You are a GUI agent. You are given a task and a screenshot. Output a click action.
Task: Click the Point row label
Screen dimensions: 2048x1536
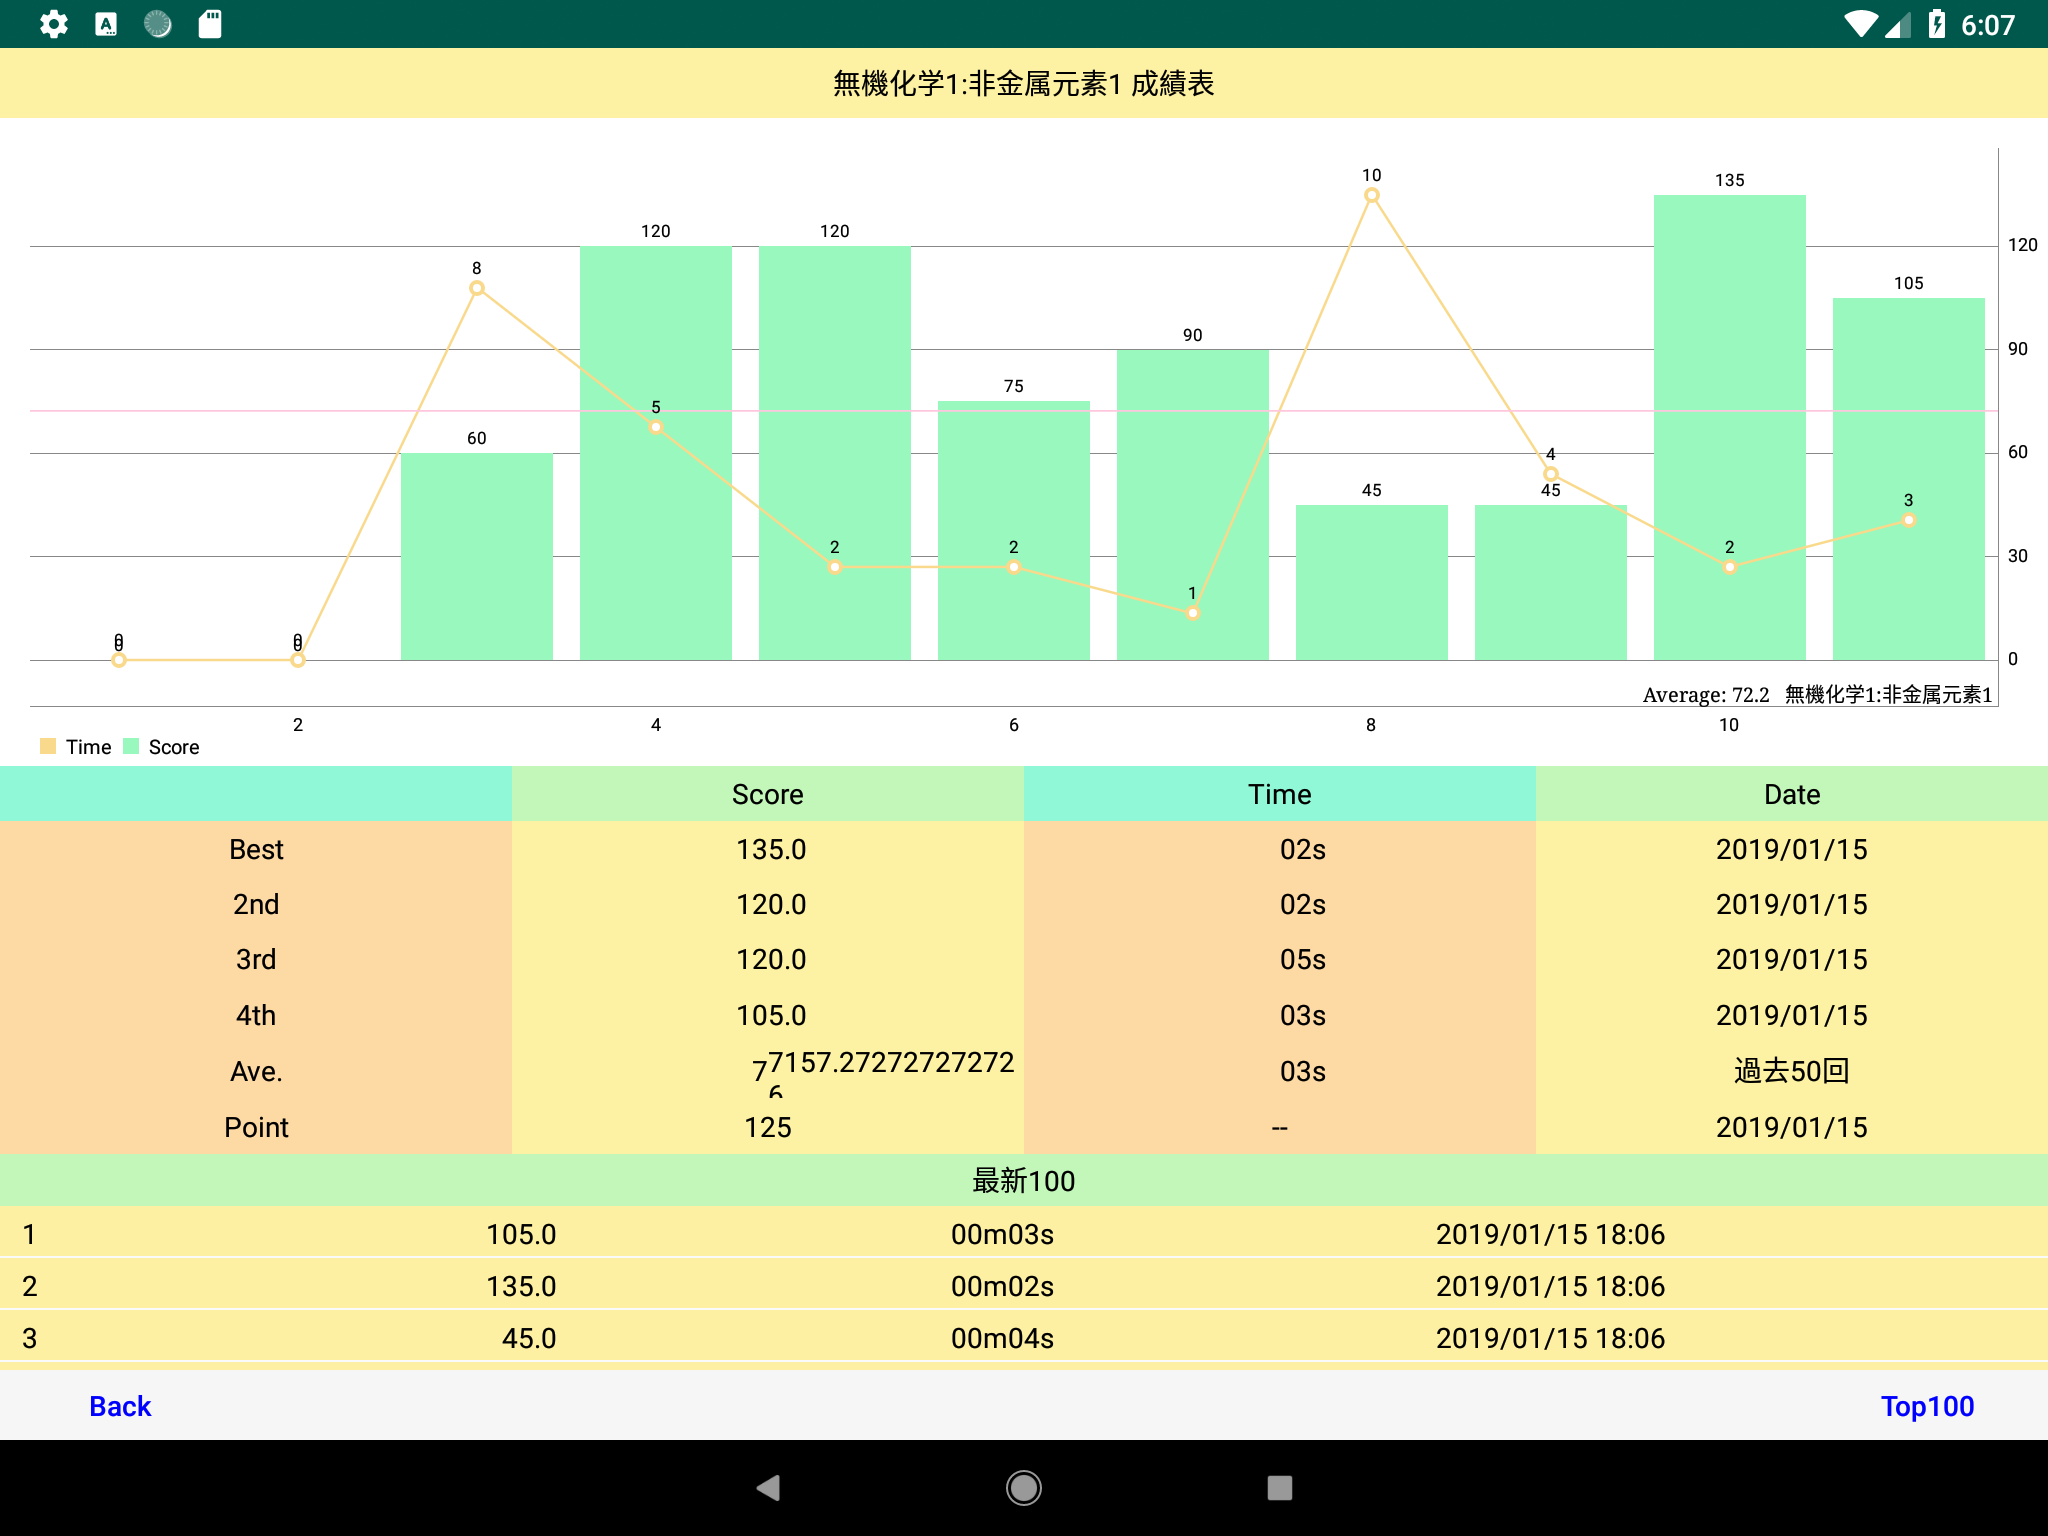(x=256, y=1127)
